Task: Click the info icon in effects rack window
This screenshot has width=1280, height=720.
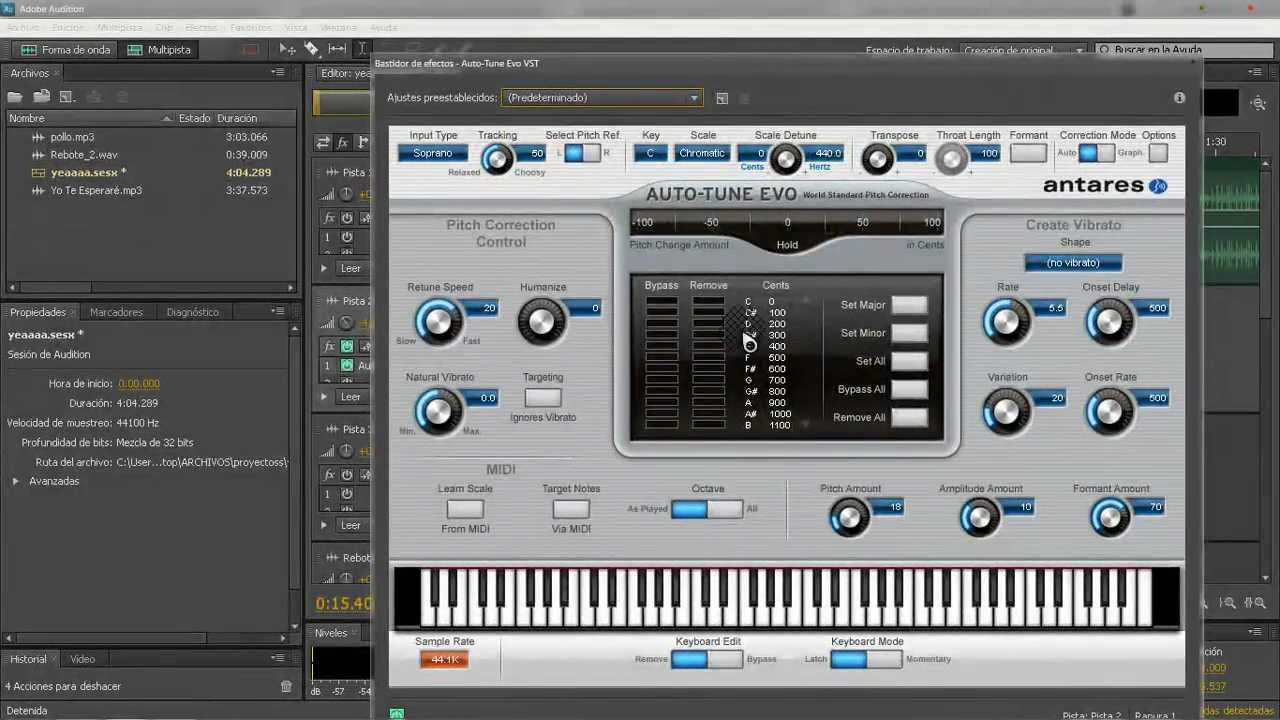Action: click(x=1179, y=98)
